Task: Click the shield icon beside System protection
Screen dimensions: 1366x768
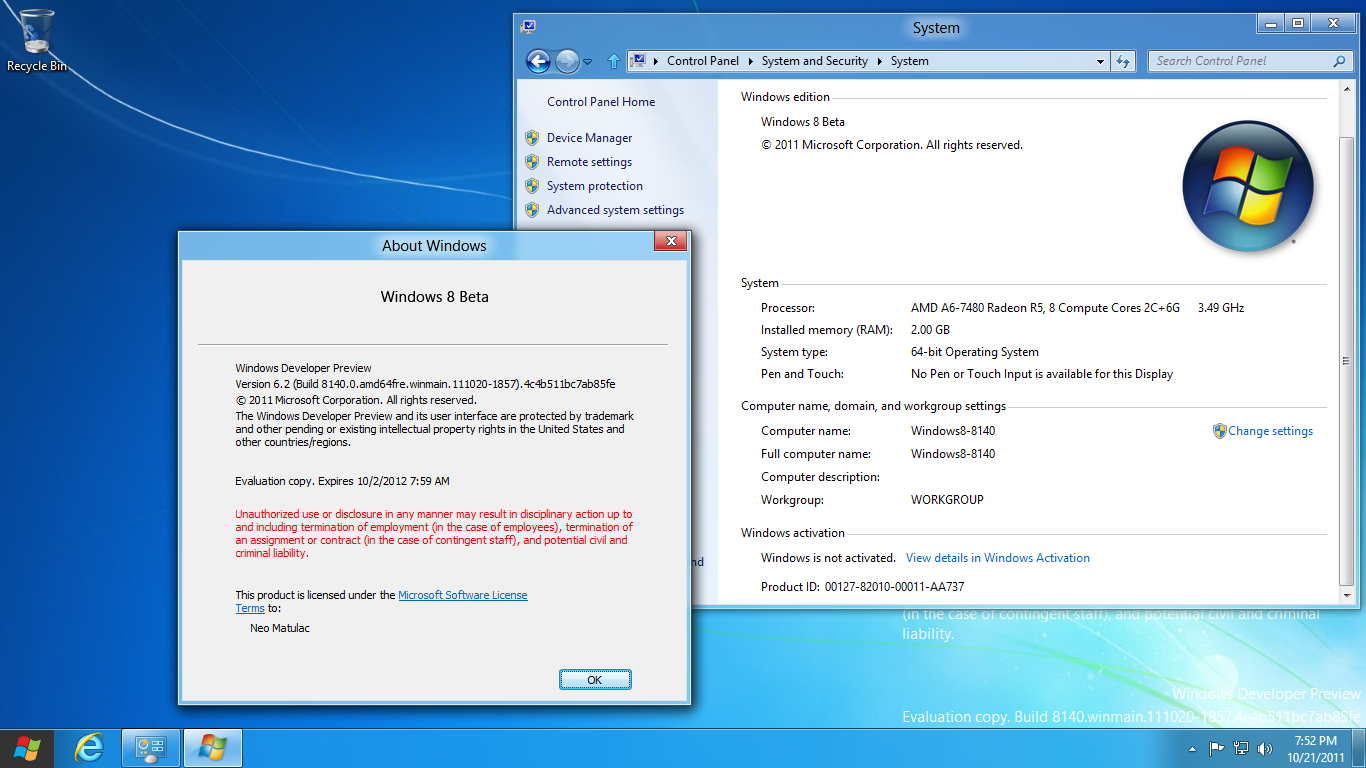Action: coord(532,186)
